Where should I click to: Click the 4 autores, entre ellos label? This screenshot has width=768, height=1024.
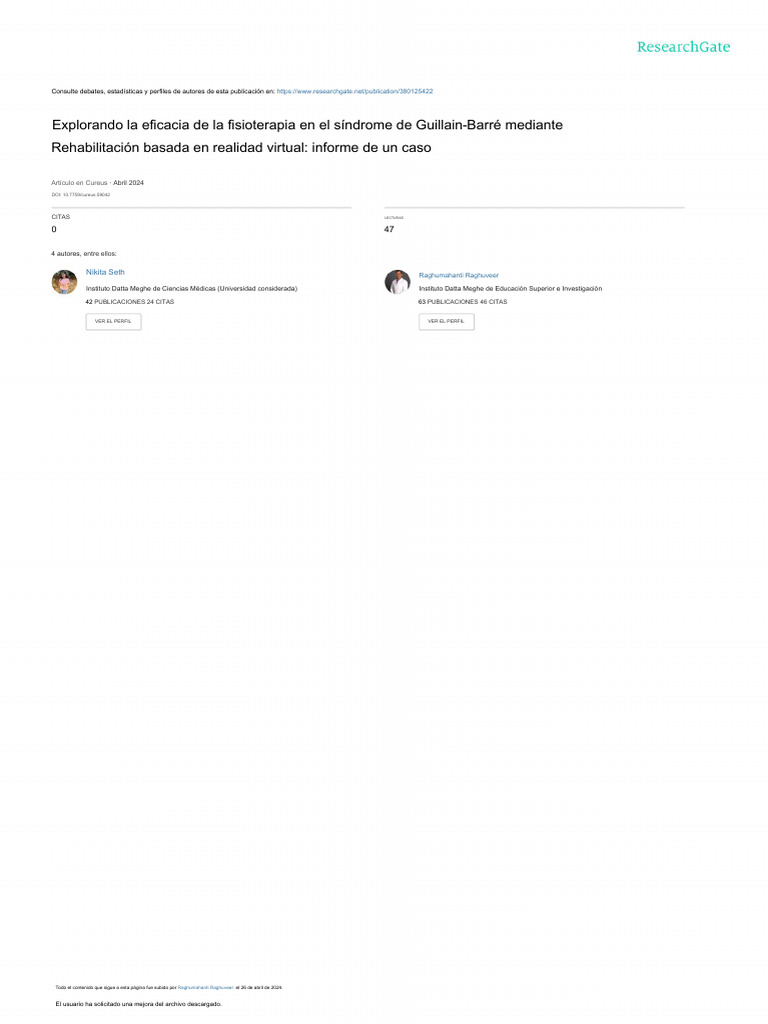pos(84,253)
